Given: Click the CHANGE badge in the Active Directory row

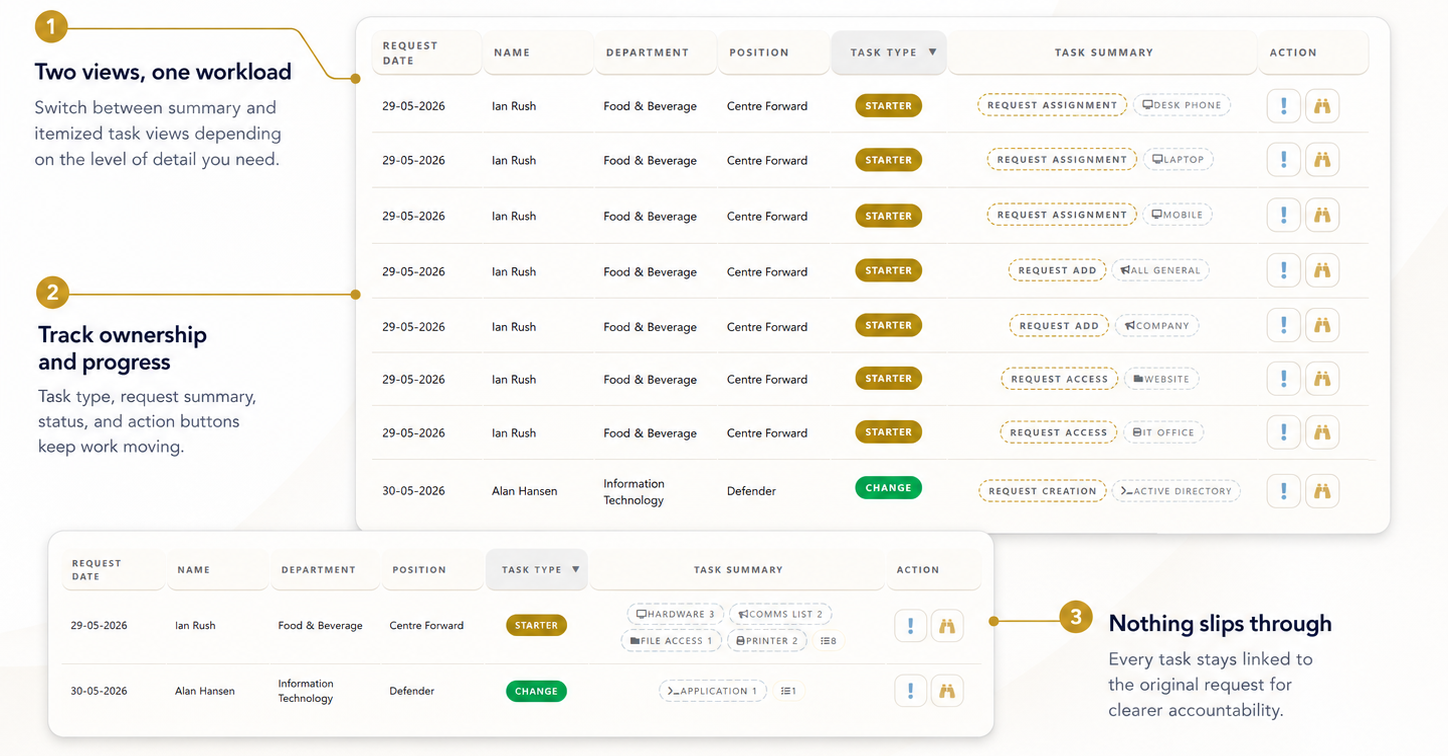Looking at the screenshot, I should tap(888, 488).
